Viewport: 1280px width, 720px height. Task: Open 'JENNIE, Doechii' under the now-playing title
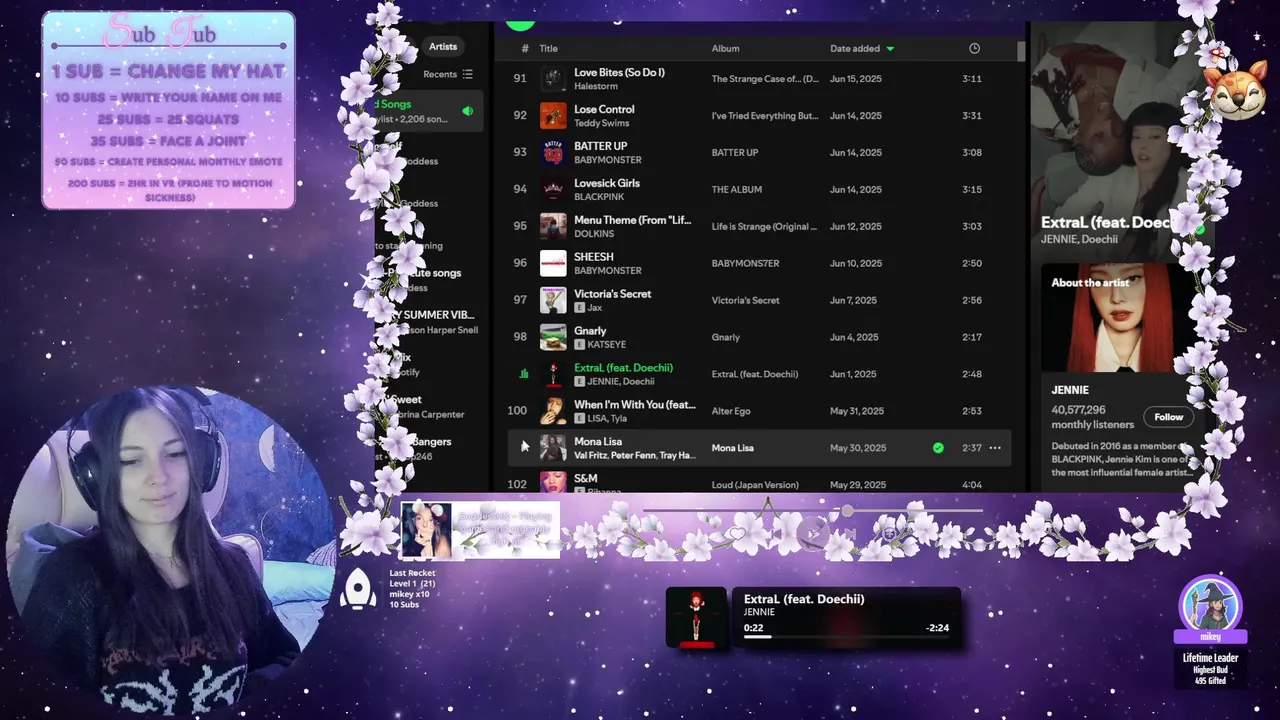tap(1079, 240)
